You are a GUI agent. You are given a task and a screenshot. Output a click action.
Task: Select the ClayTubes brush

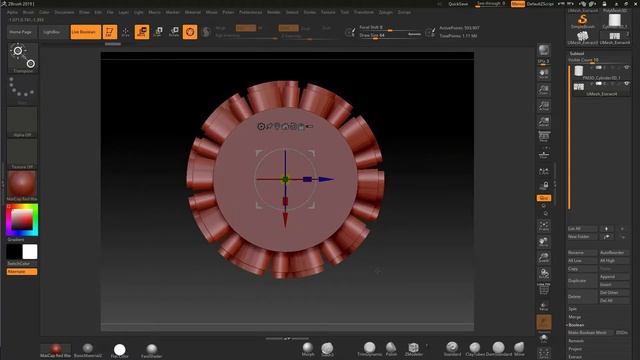pos(475,349)
